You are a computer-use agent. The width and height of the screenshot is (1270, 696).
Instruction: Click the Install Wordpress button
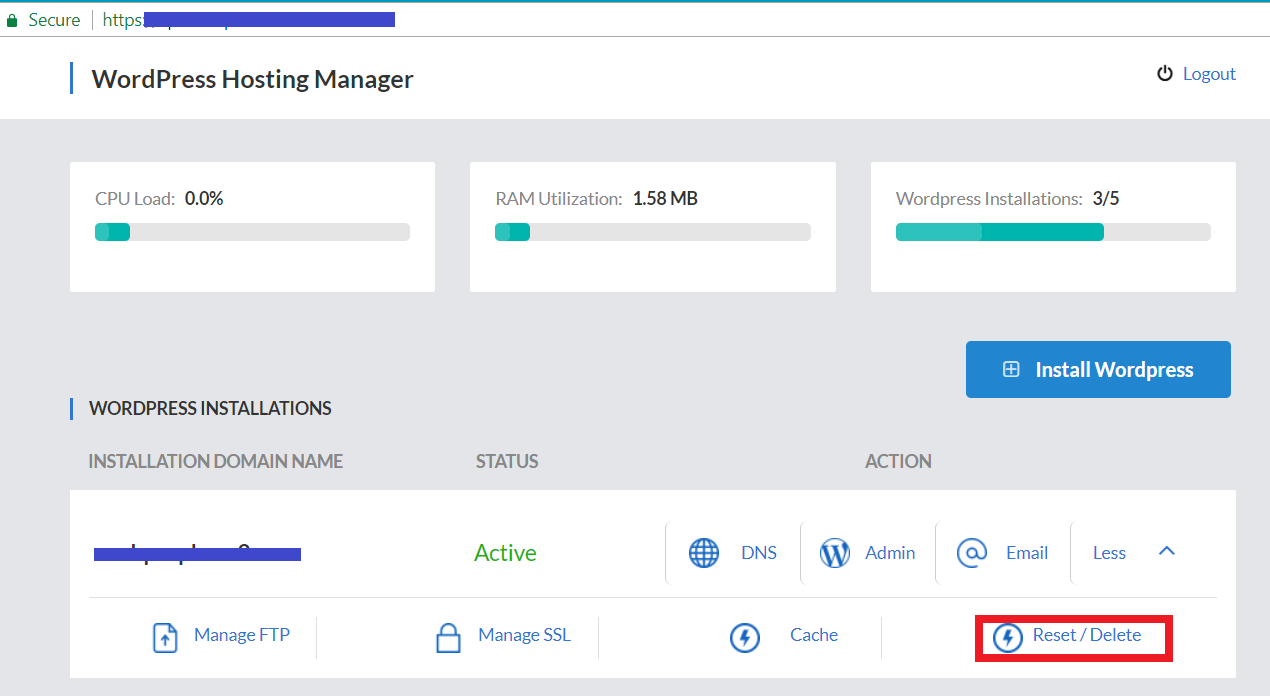tap(1098, 370)
